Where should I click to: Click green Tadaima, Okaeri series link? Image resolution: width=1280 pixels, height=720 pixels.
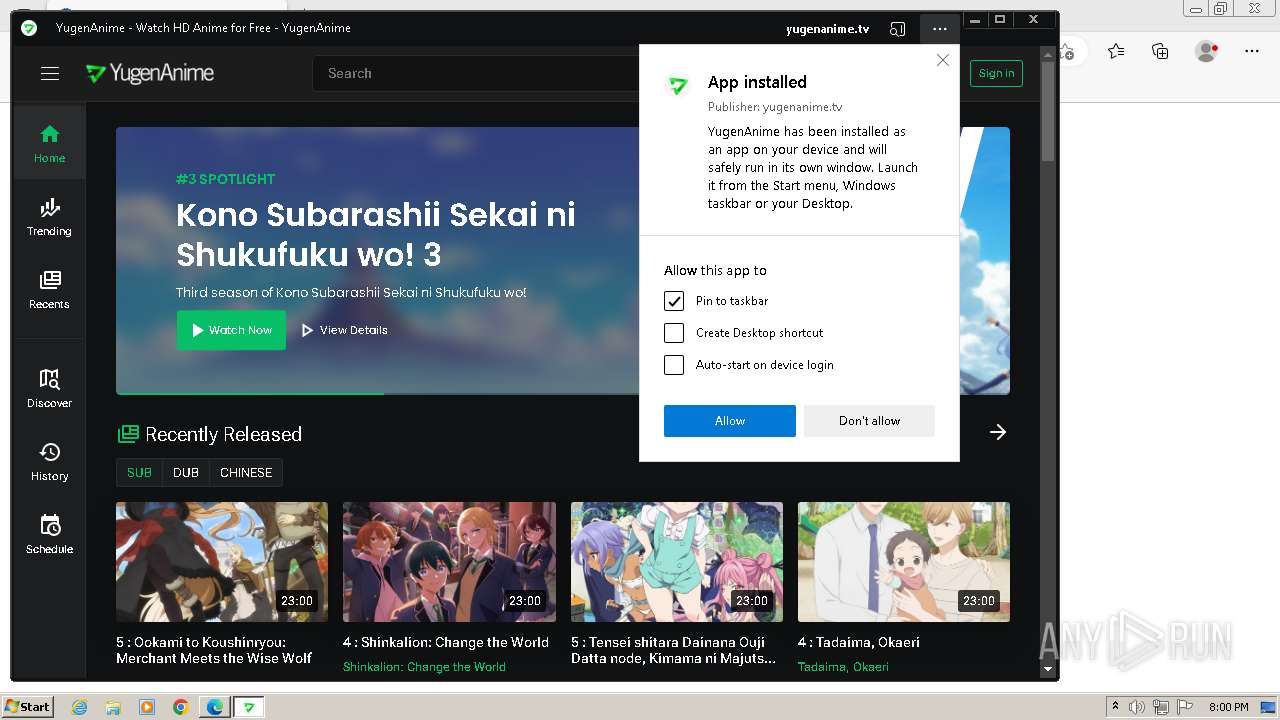pyautogui.click(x=843, y=667)
